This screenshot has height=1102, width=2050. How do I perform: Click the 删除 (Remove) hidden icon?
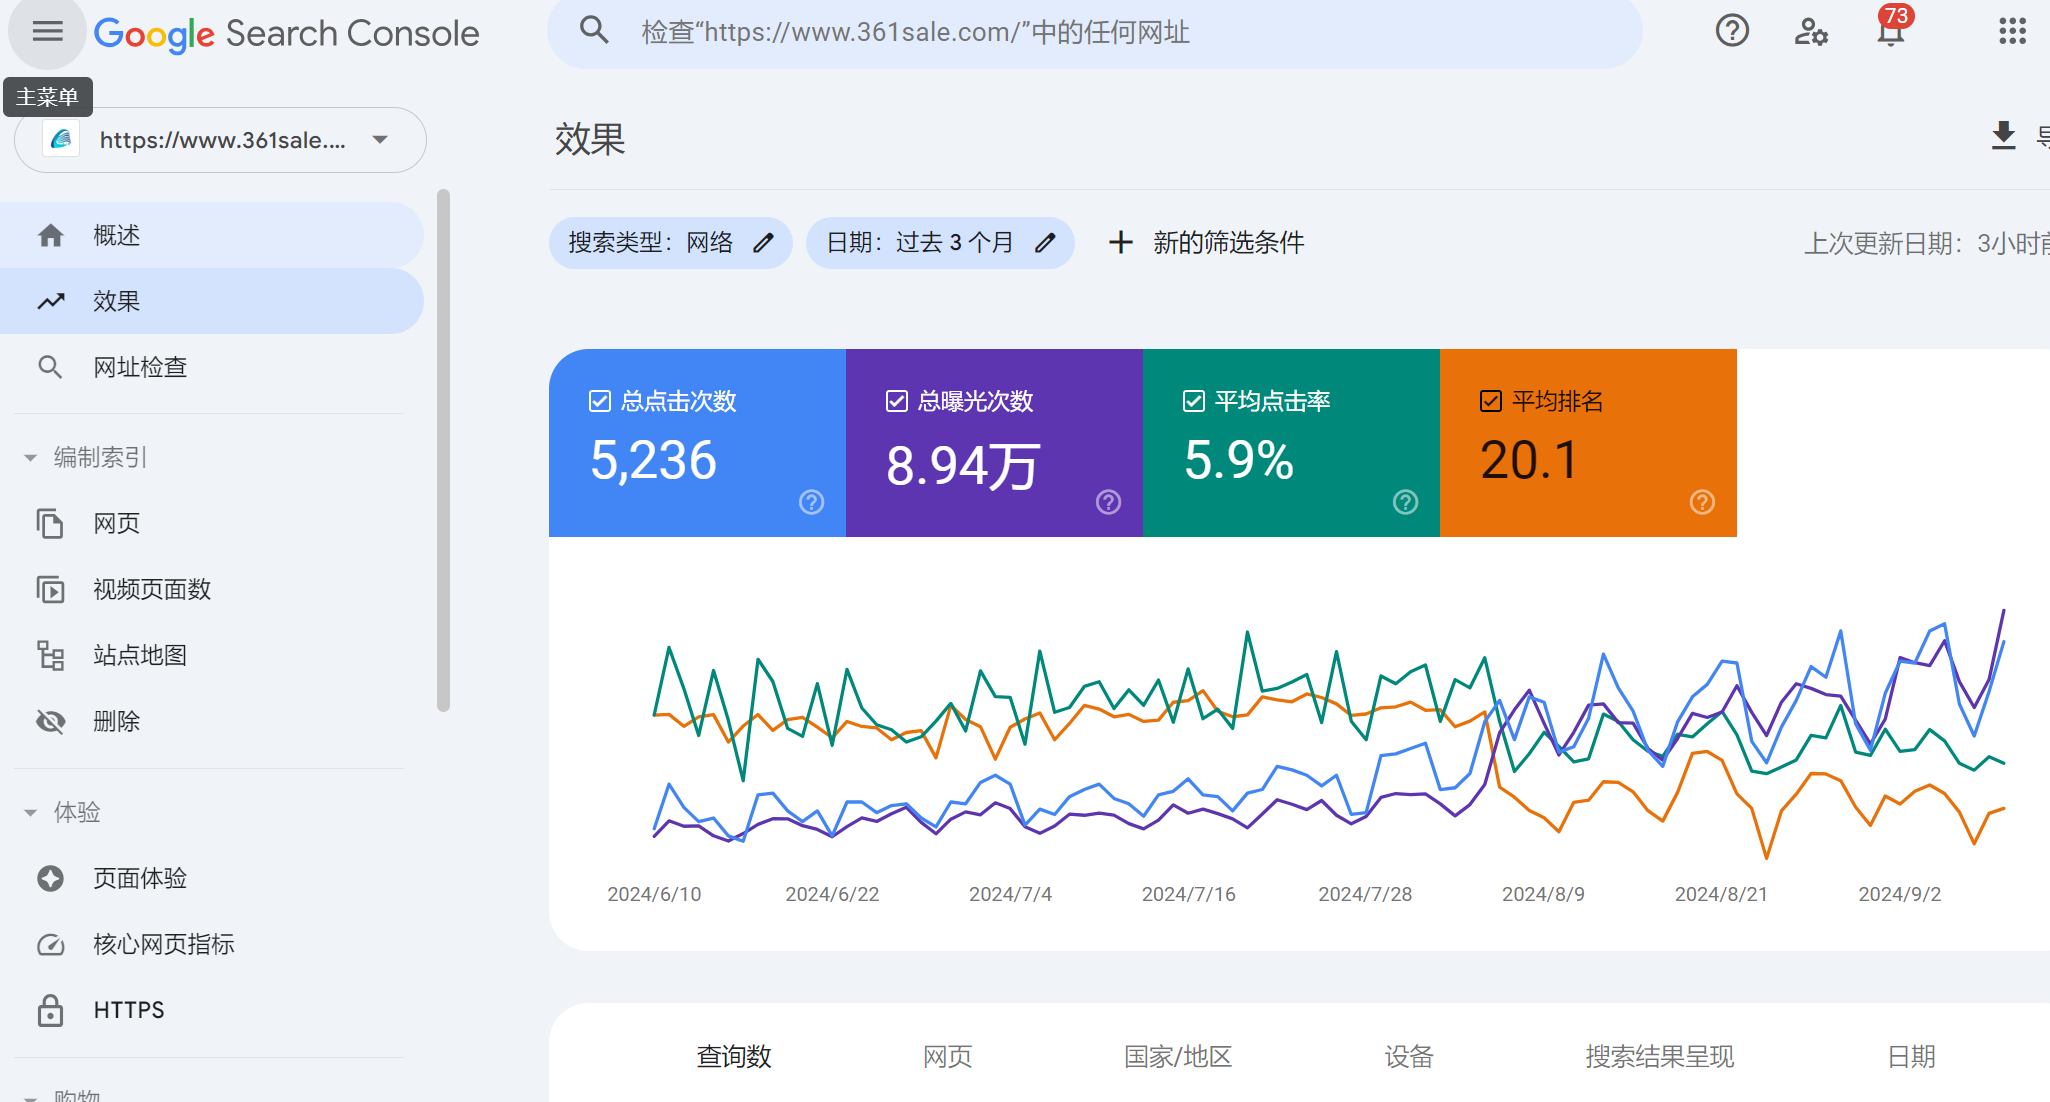tap(50, 719)
